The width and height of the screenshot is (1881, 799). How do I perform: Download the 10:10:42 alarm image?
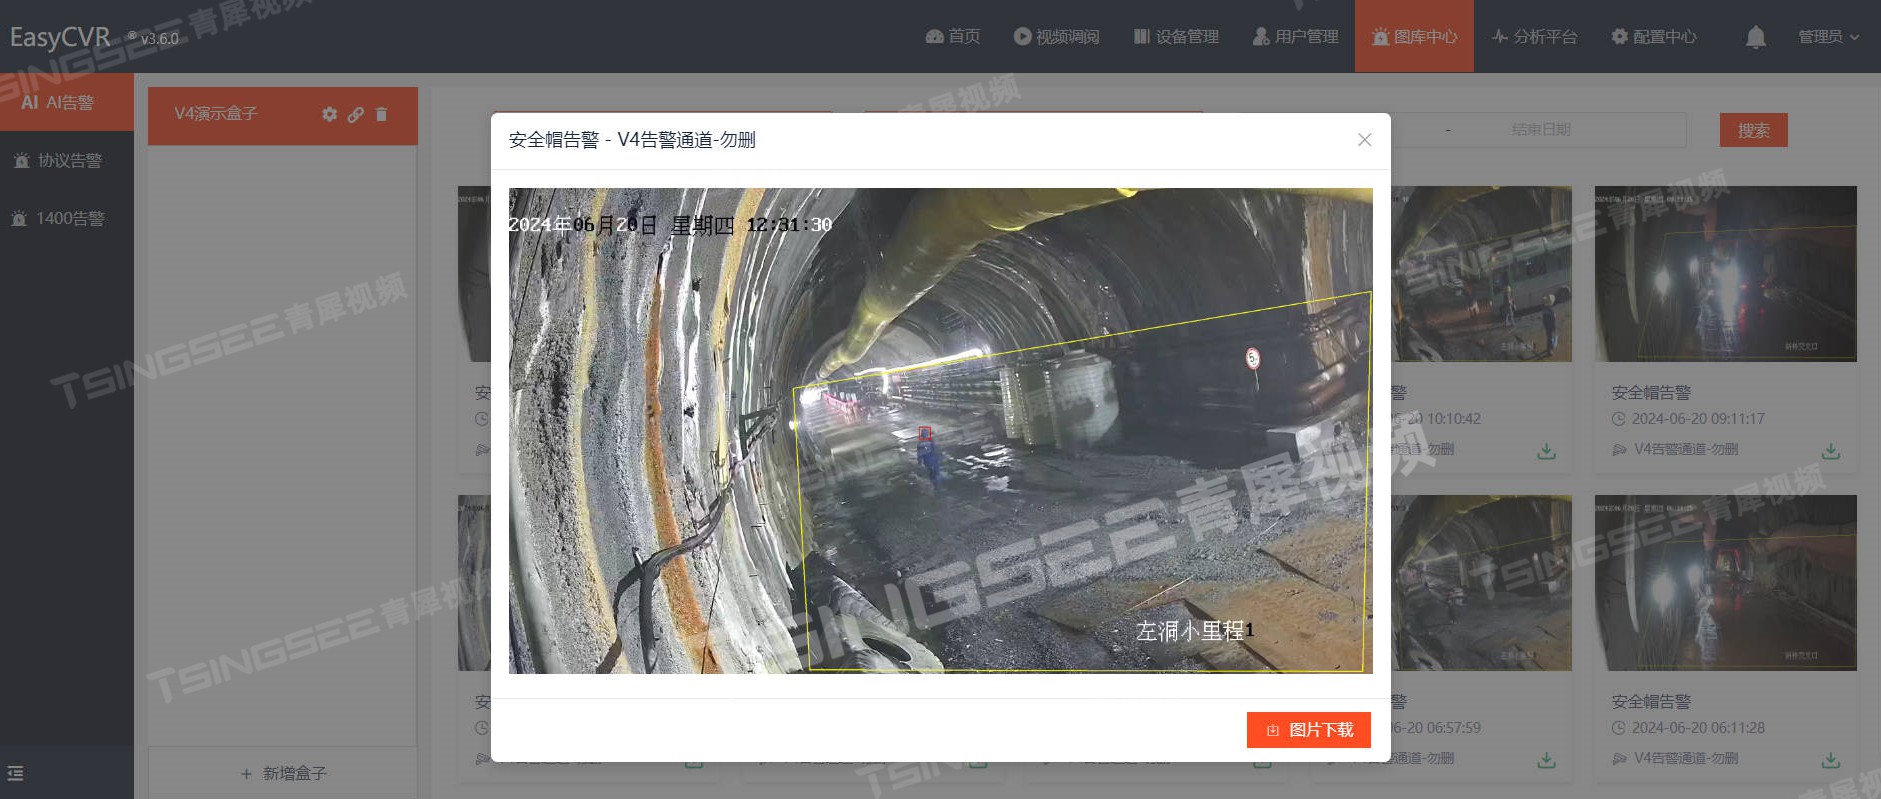(x=1546, y=451)
